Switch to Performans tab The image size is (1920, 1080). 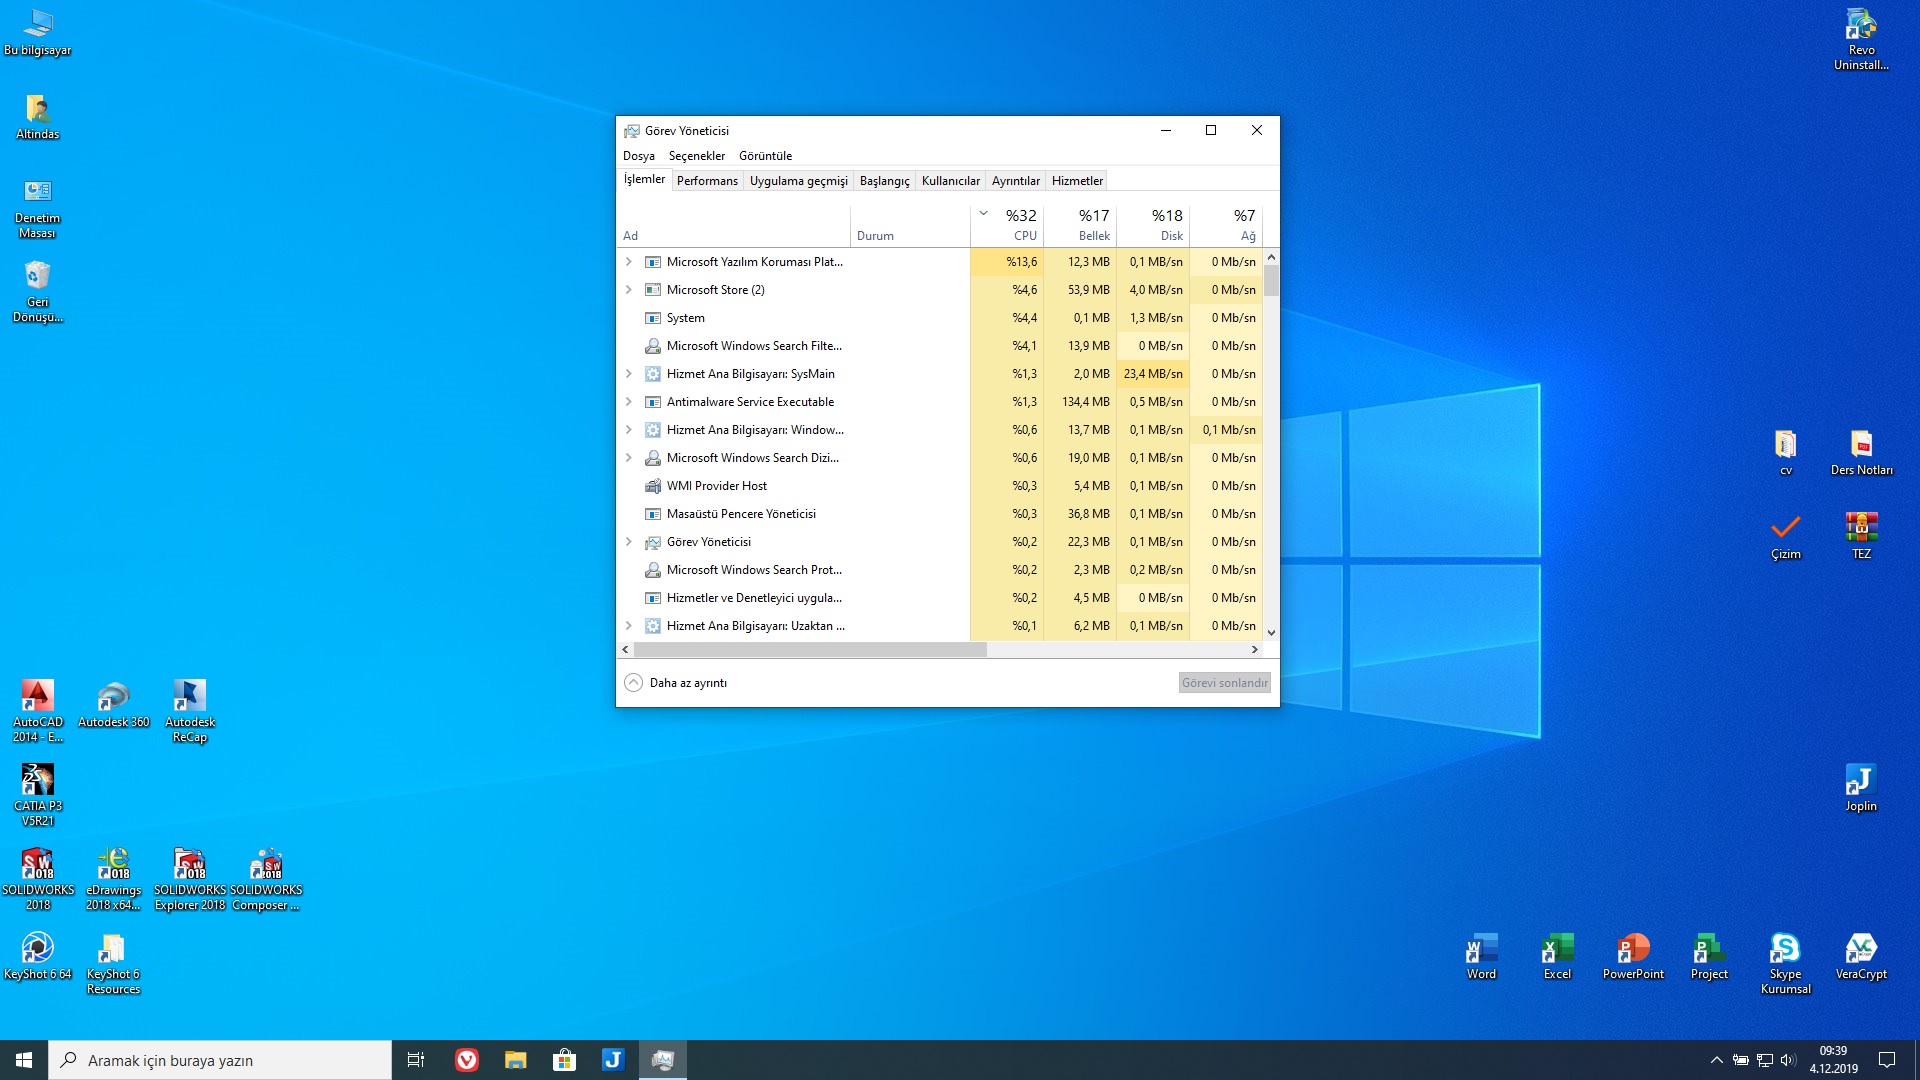pyautogui.click(x=707, y=181)
